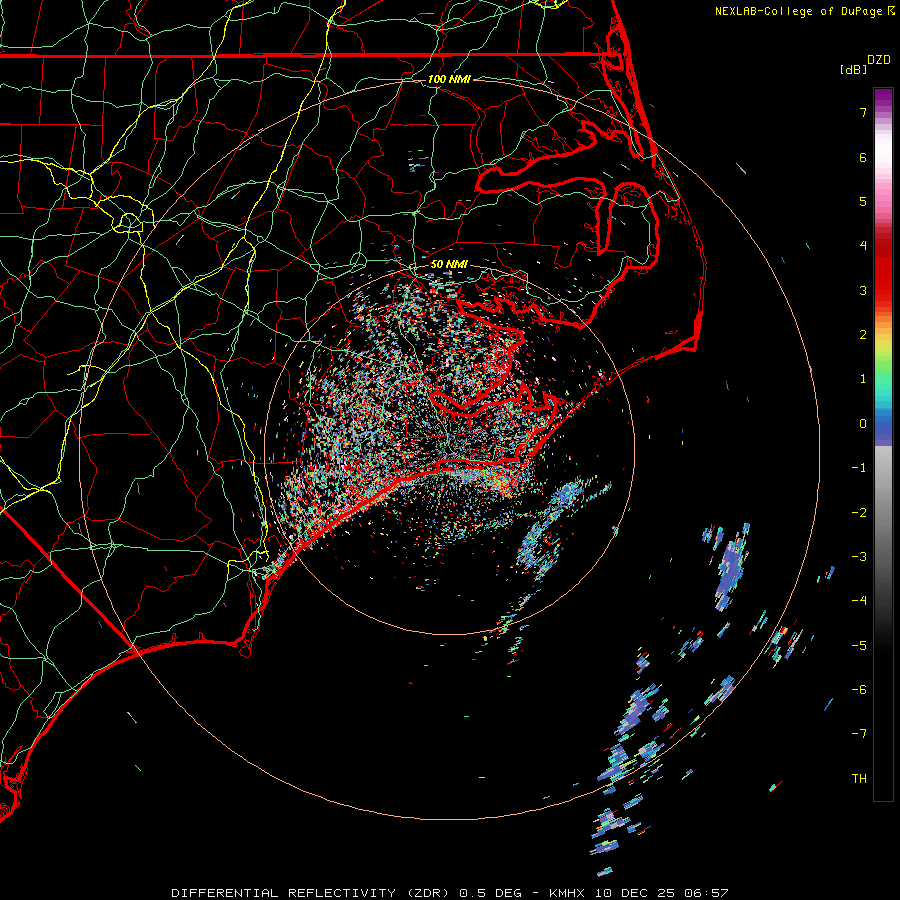Click the 5 value on color scale

pos(863,201)
